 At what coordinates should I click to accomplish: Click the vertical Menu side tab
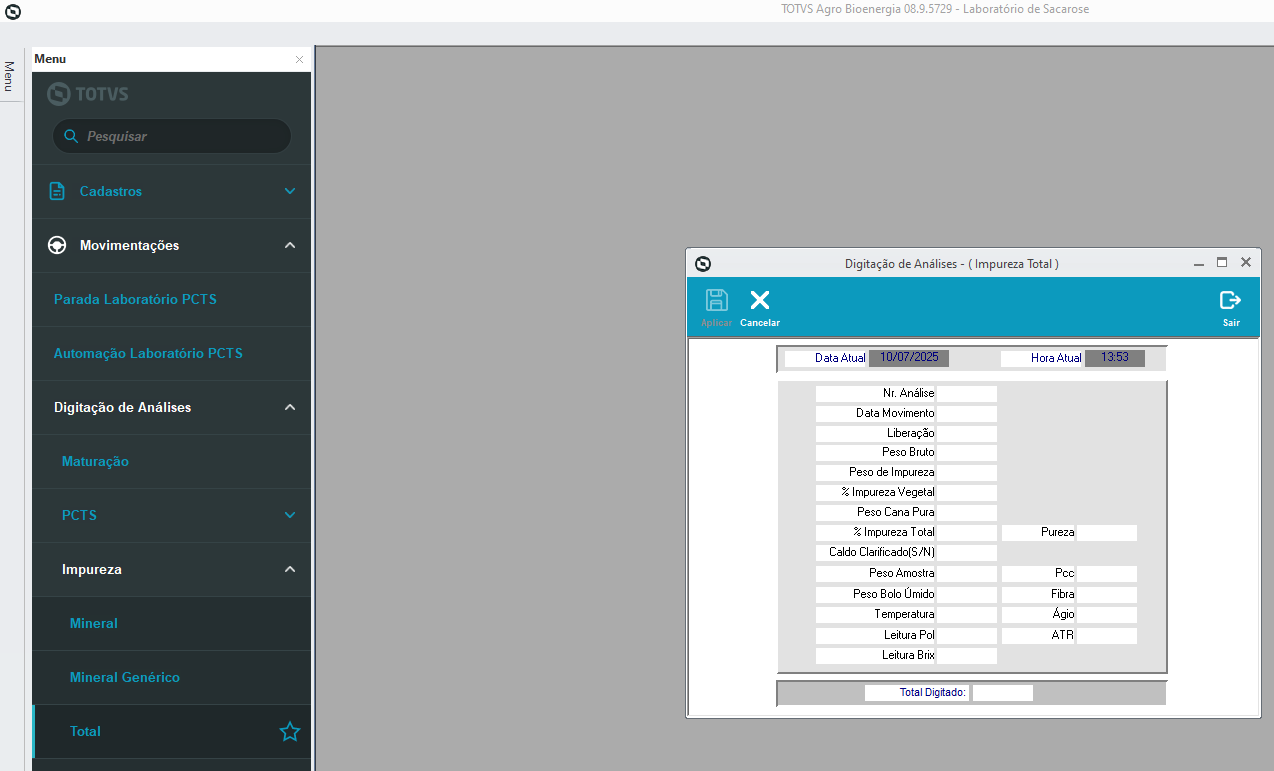[9, 75]
